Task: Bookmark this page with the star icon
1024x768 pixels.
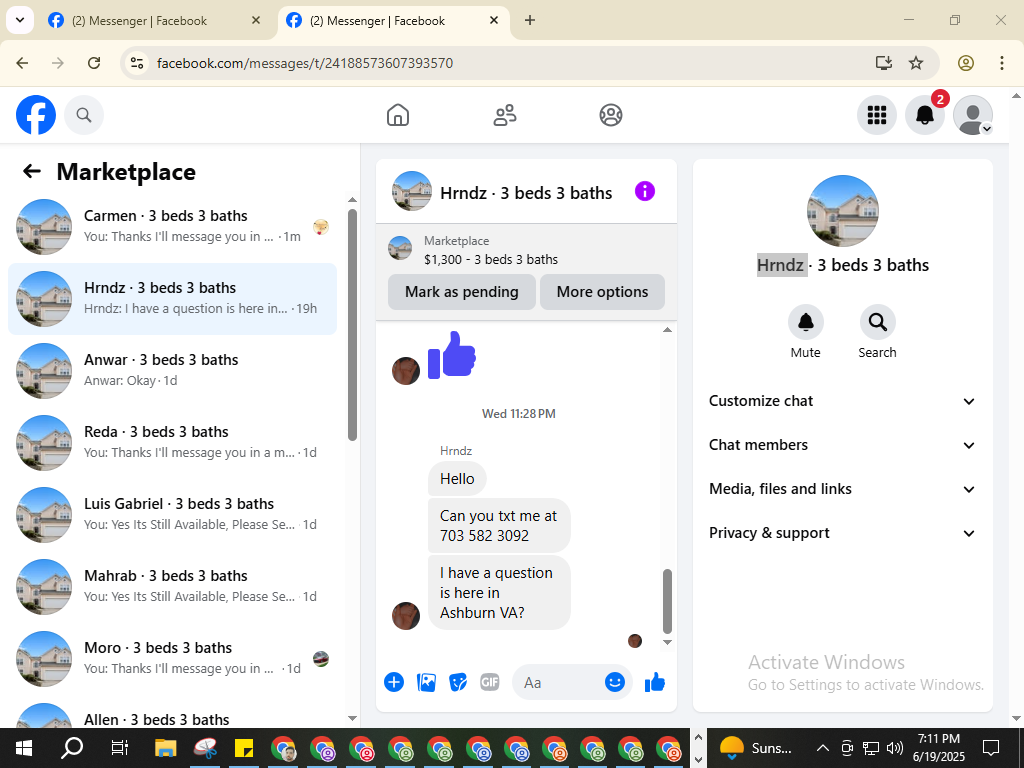Action: (x=916, y=63)
